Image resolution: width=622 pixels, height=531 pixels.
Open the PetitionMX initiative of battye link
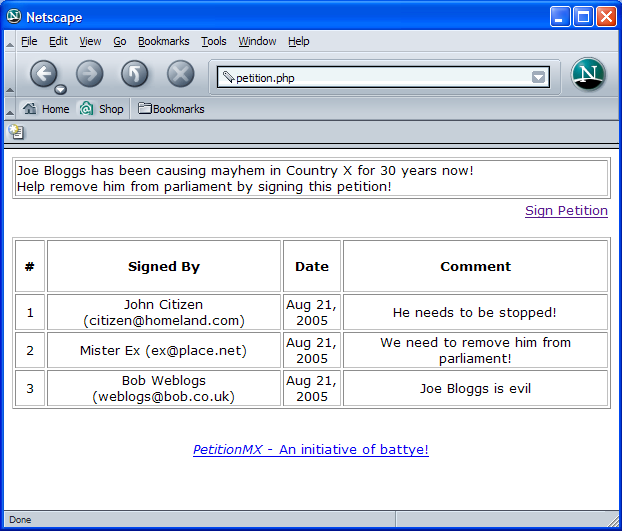310,450
